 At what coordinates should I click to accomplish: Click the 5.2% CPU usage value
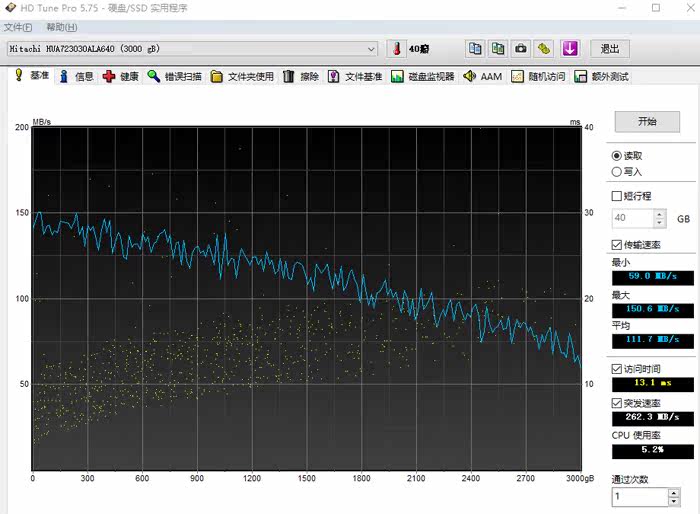(x=653, y=451)
